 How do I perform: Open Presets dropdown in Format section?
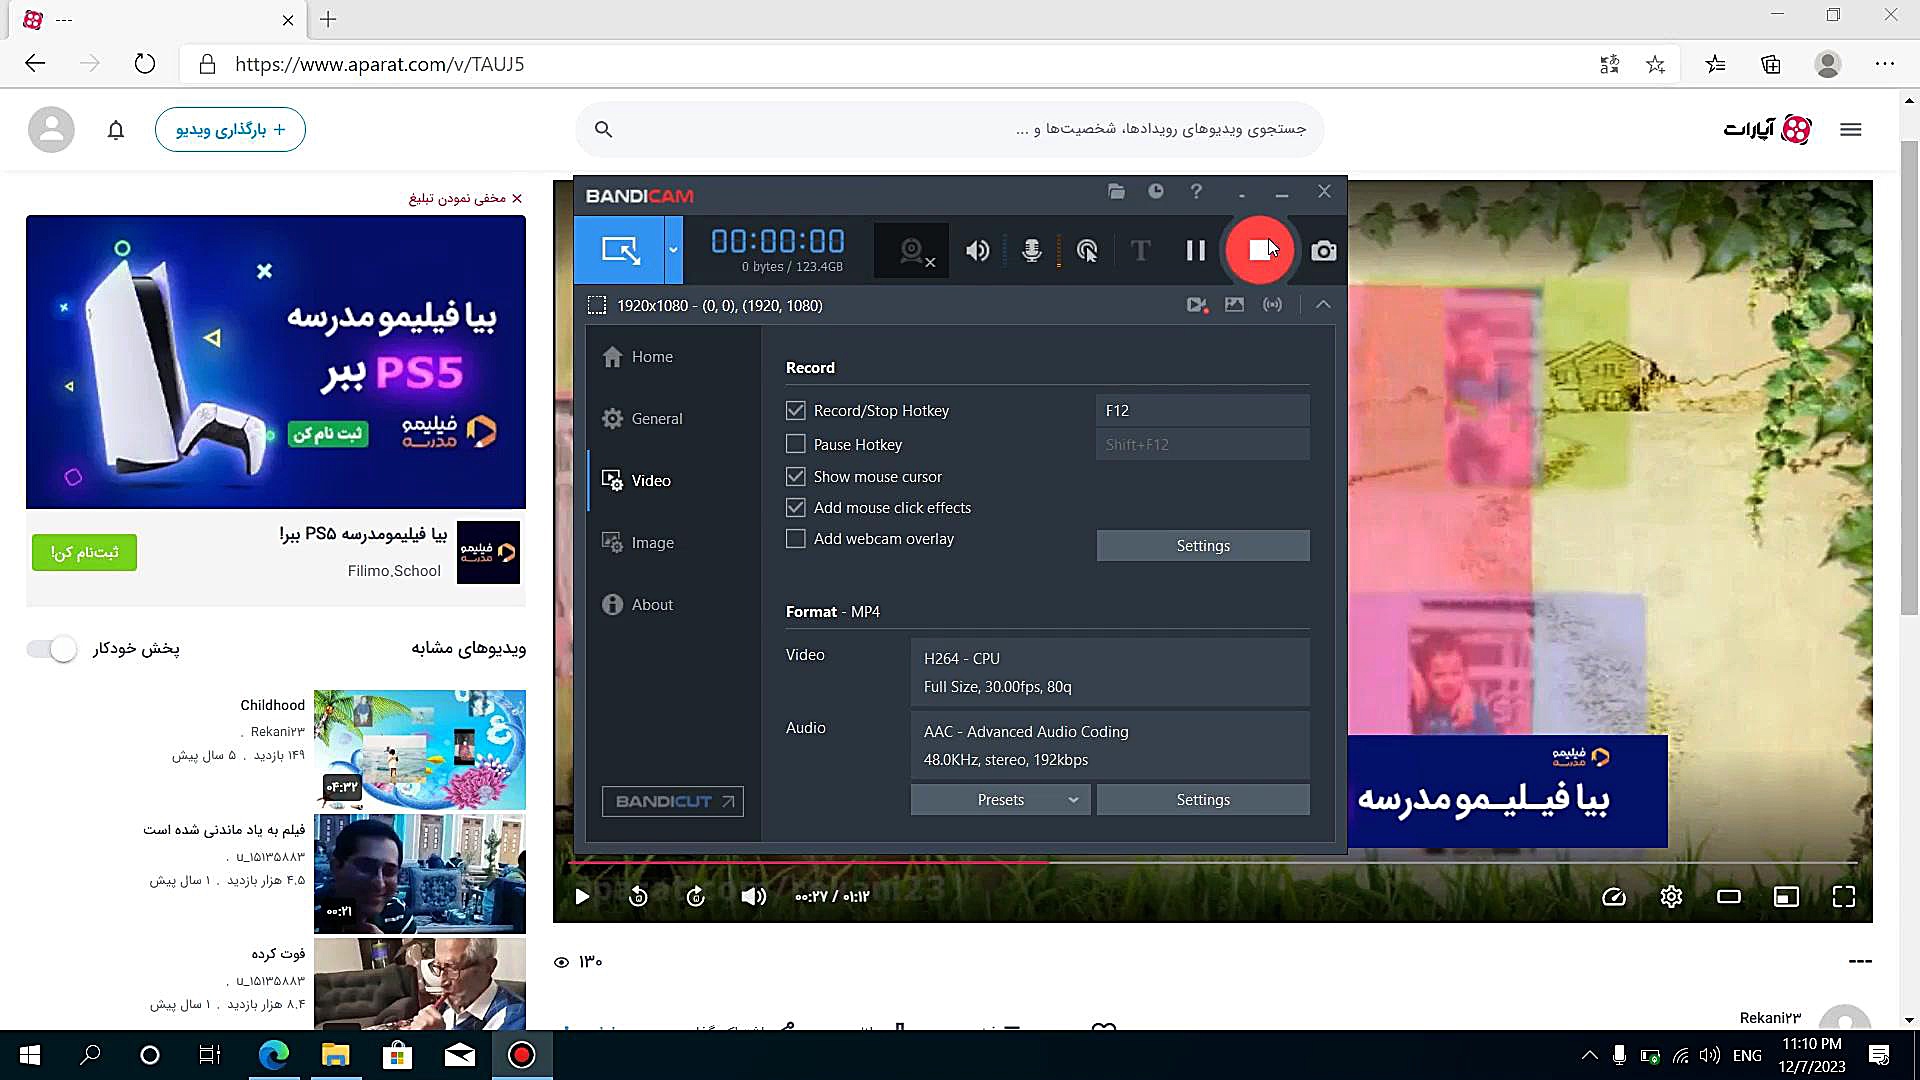1000,800
